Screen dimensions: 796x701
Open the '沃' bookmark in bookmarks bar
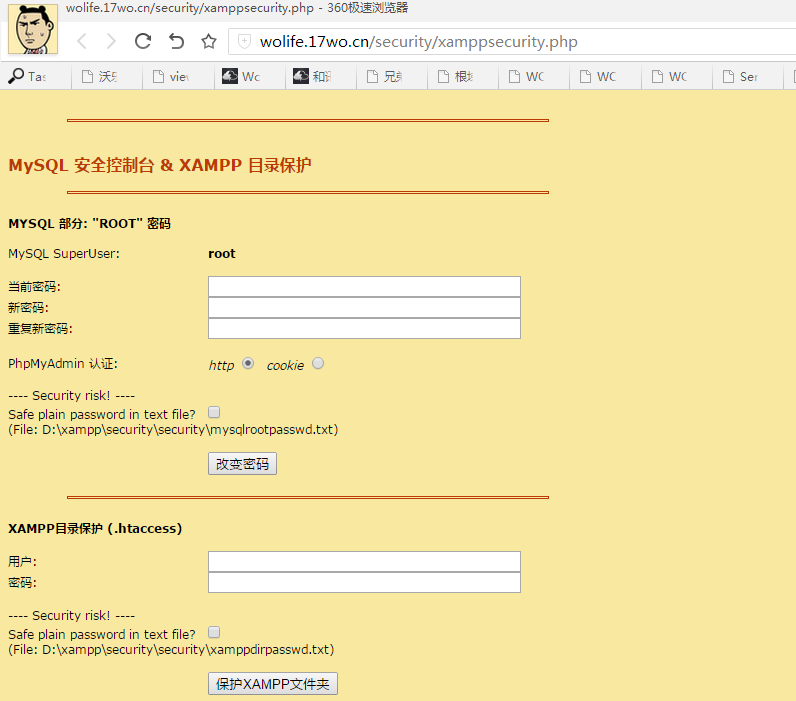(101, 77)
